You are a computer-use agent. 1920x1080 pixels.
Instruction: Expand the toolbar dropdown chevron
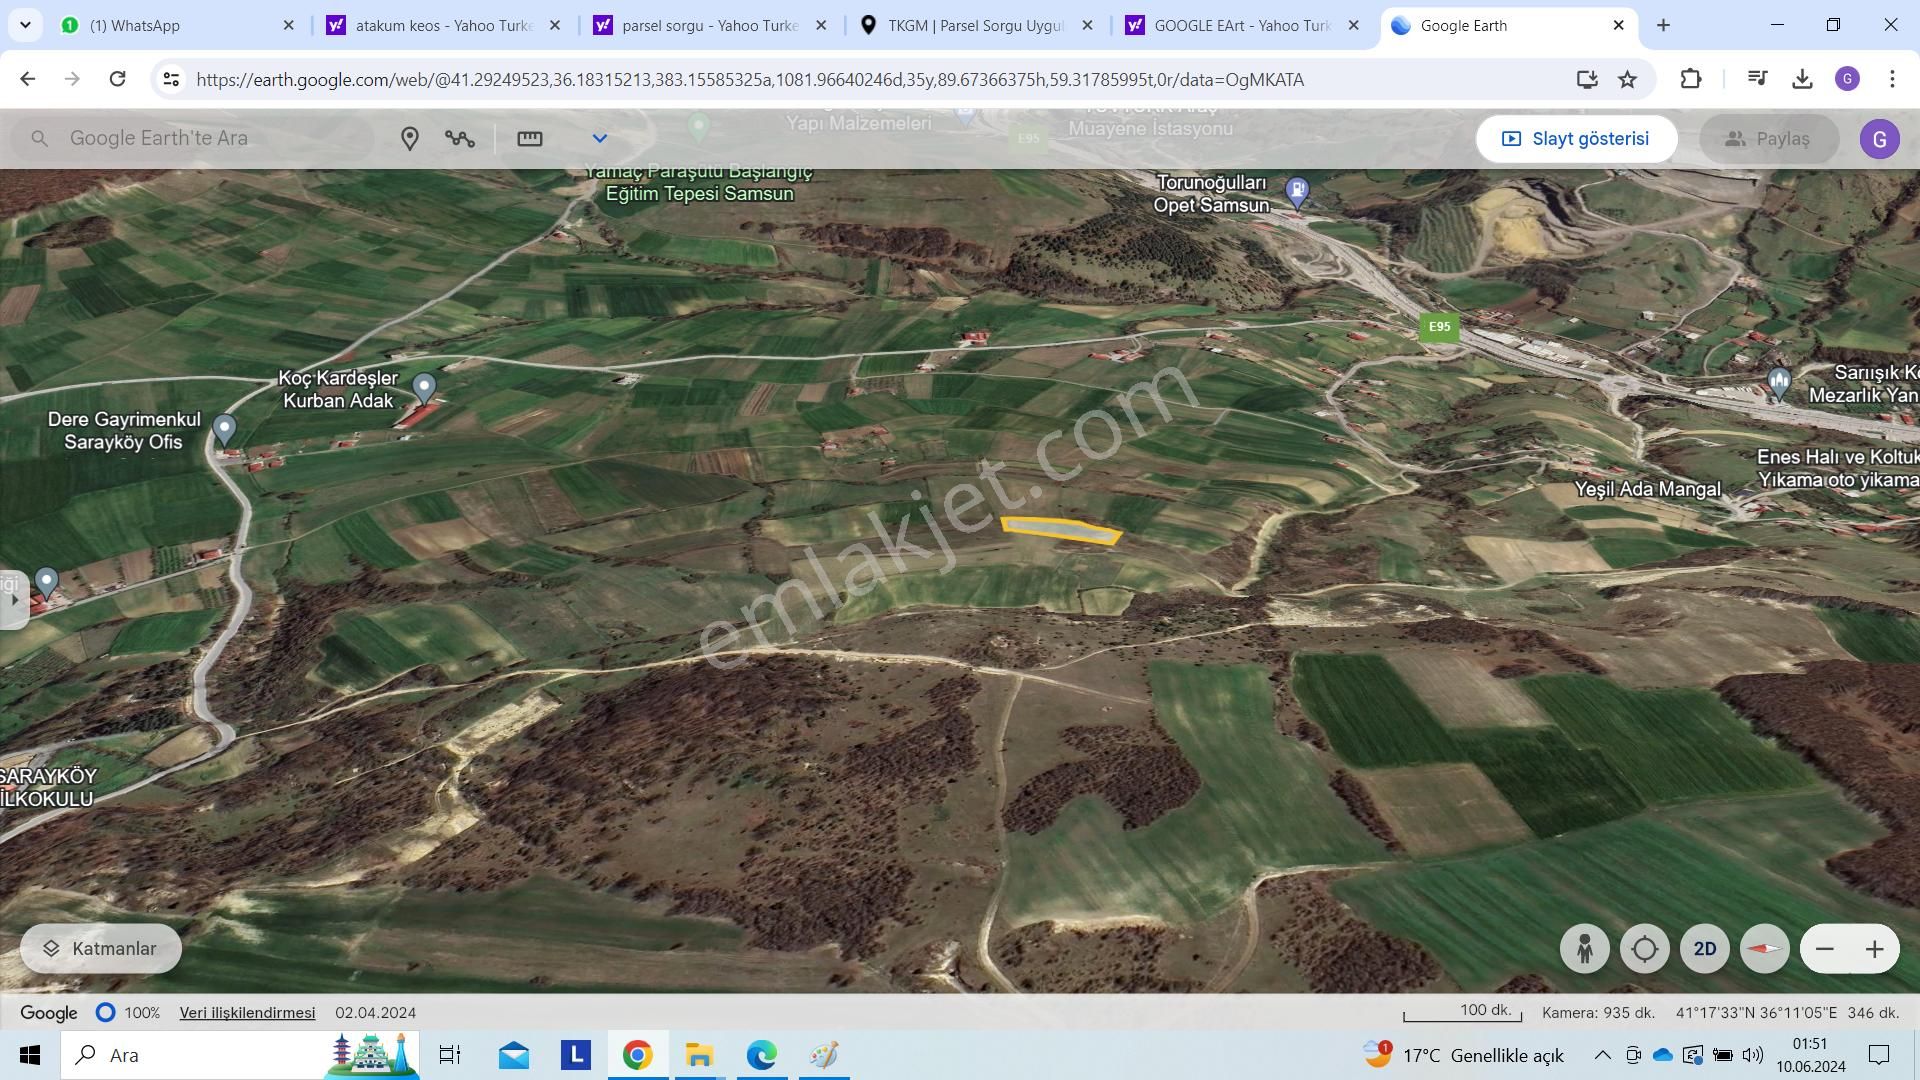(600, 139)
